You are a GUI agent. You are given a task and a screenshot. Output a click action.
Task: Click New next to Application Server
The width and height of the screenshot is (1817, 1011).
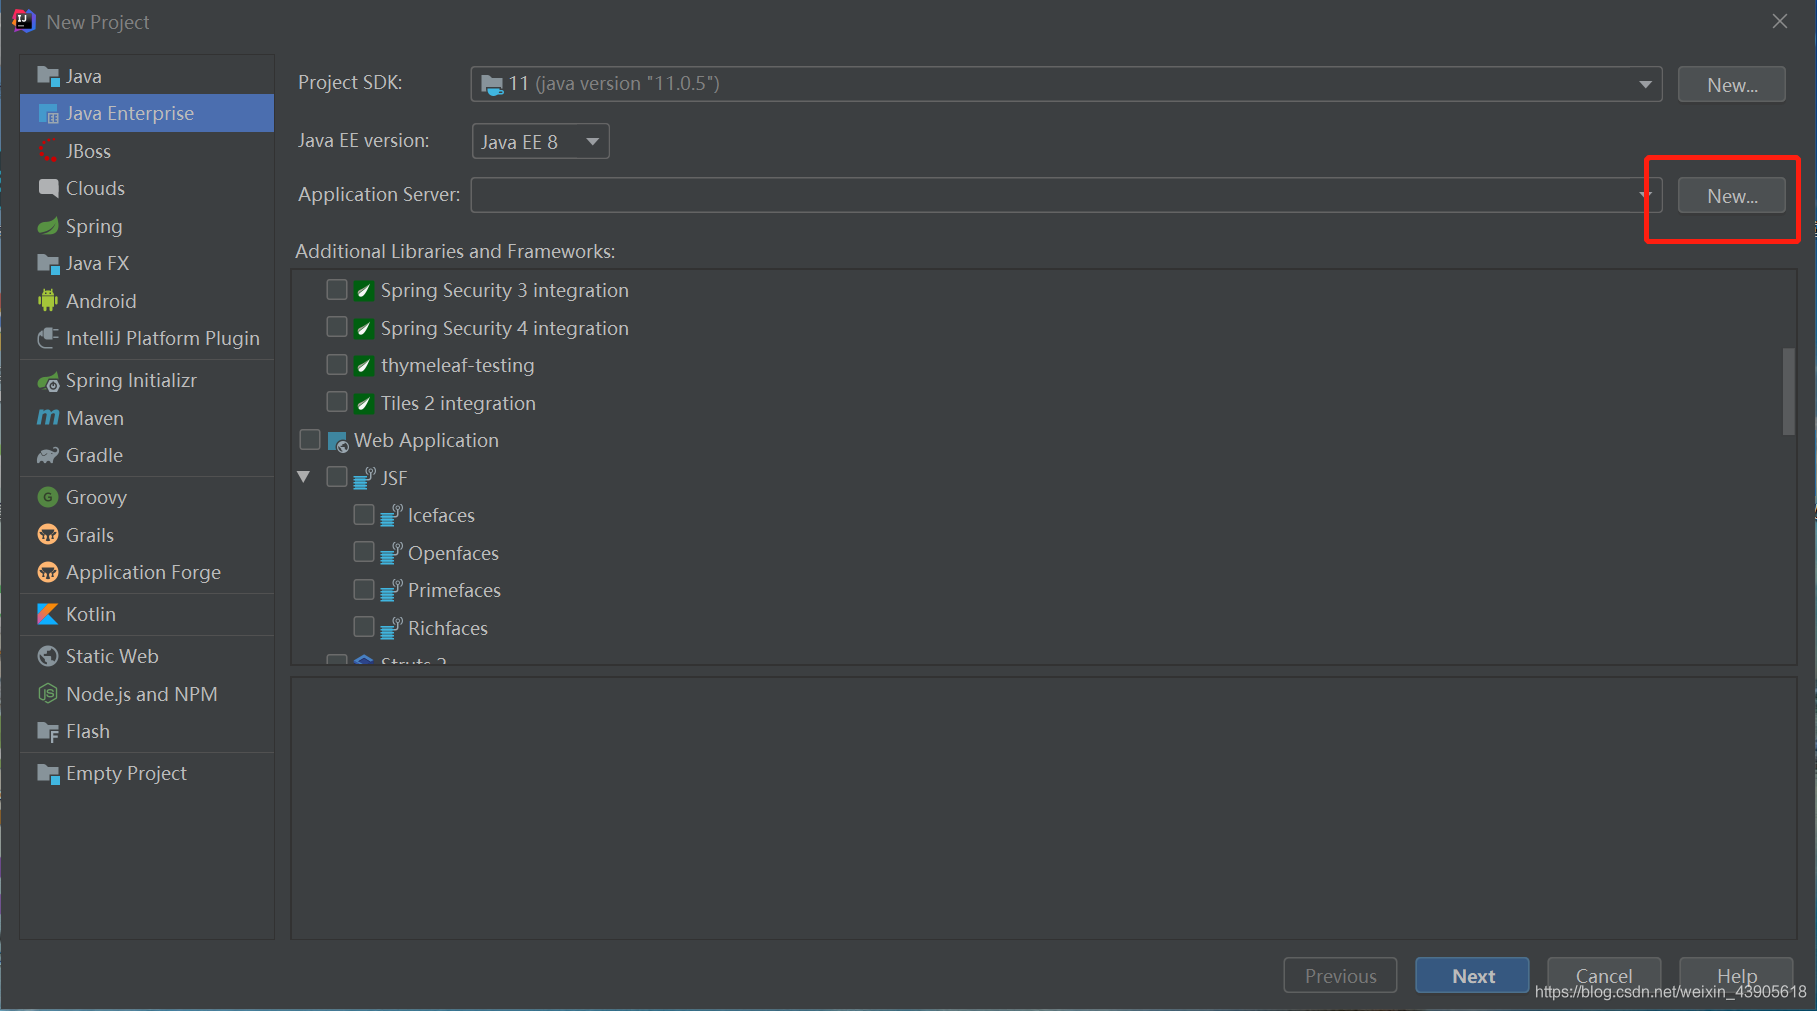1731,196
